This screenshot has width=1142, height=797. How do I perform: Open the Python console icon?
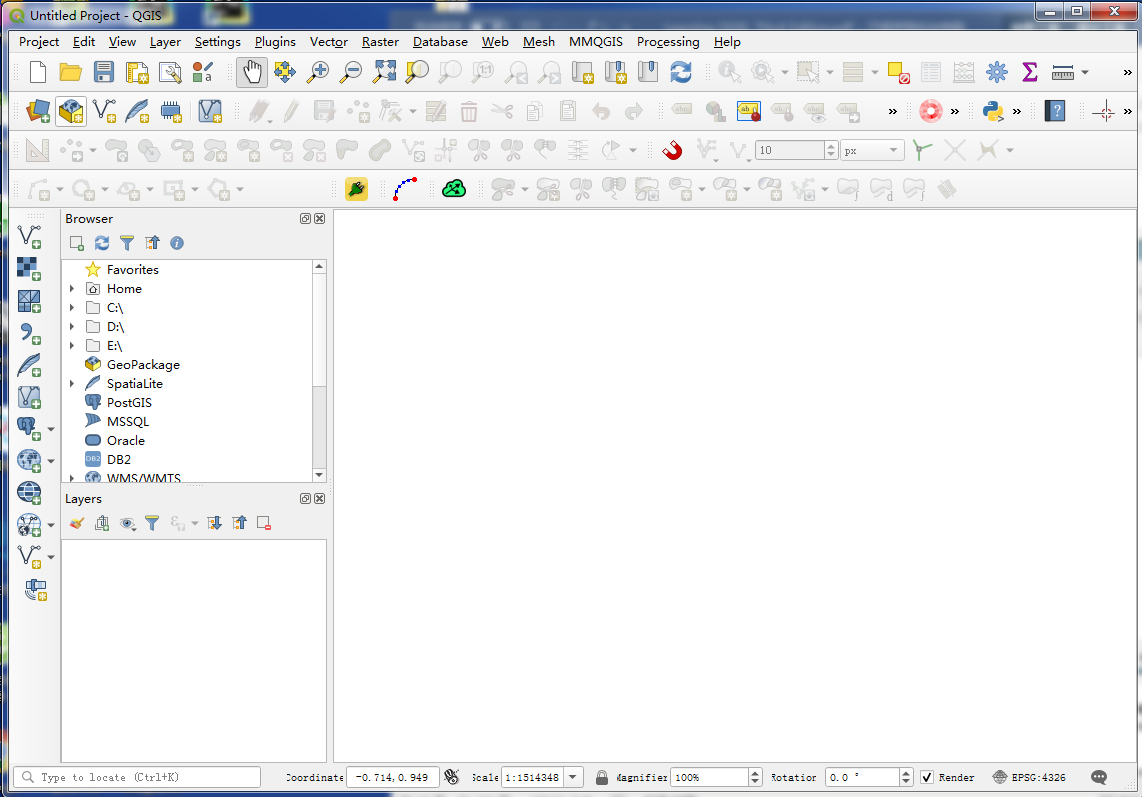[x=993, y=111]
